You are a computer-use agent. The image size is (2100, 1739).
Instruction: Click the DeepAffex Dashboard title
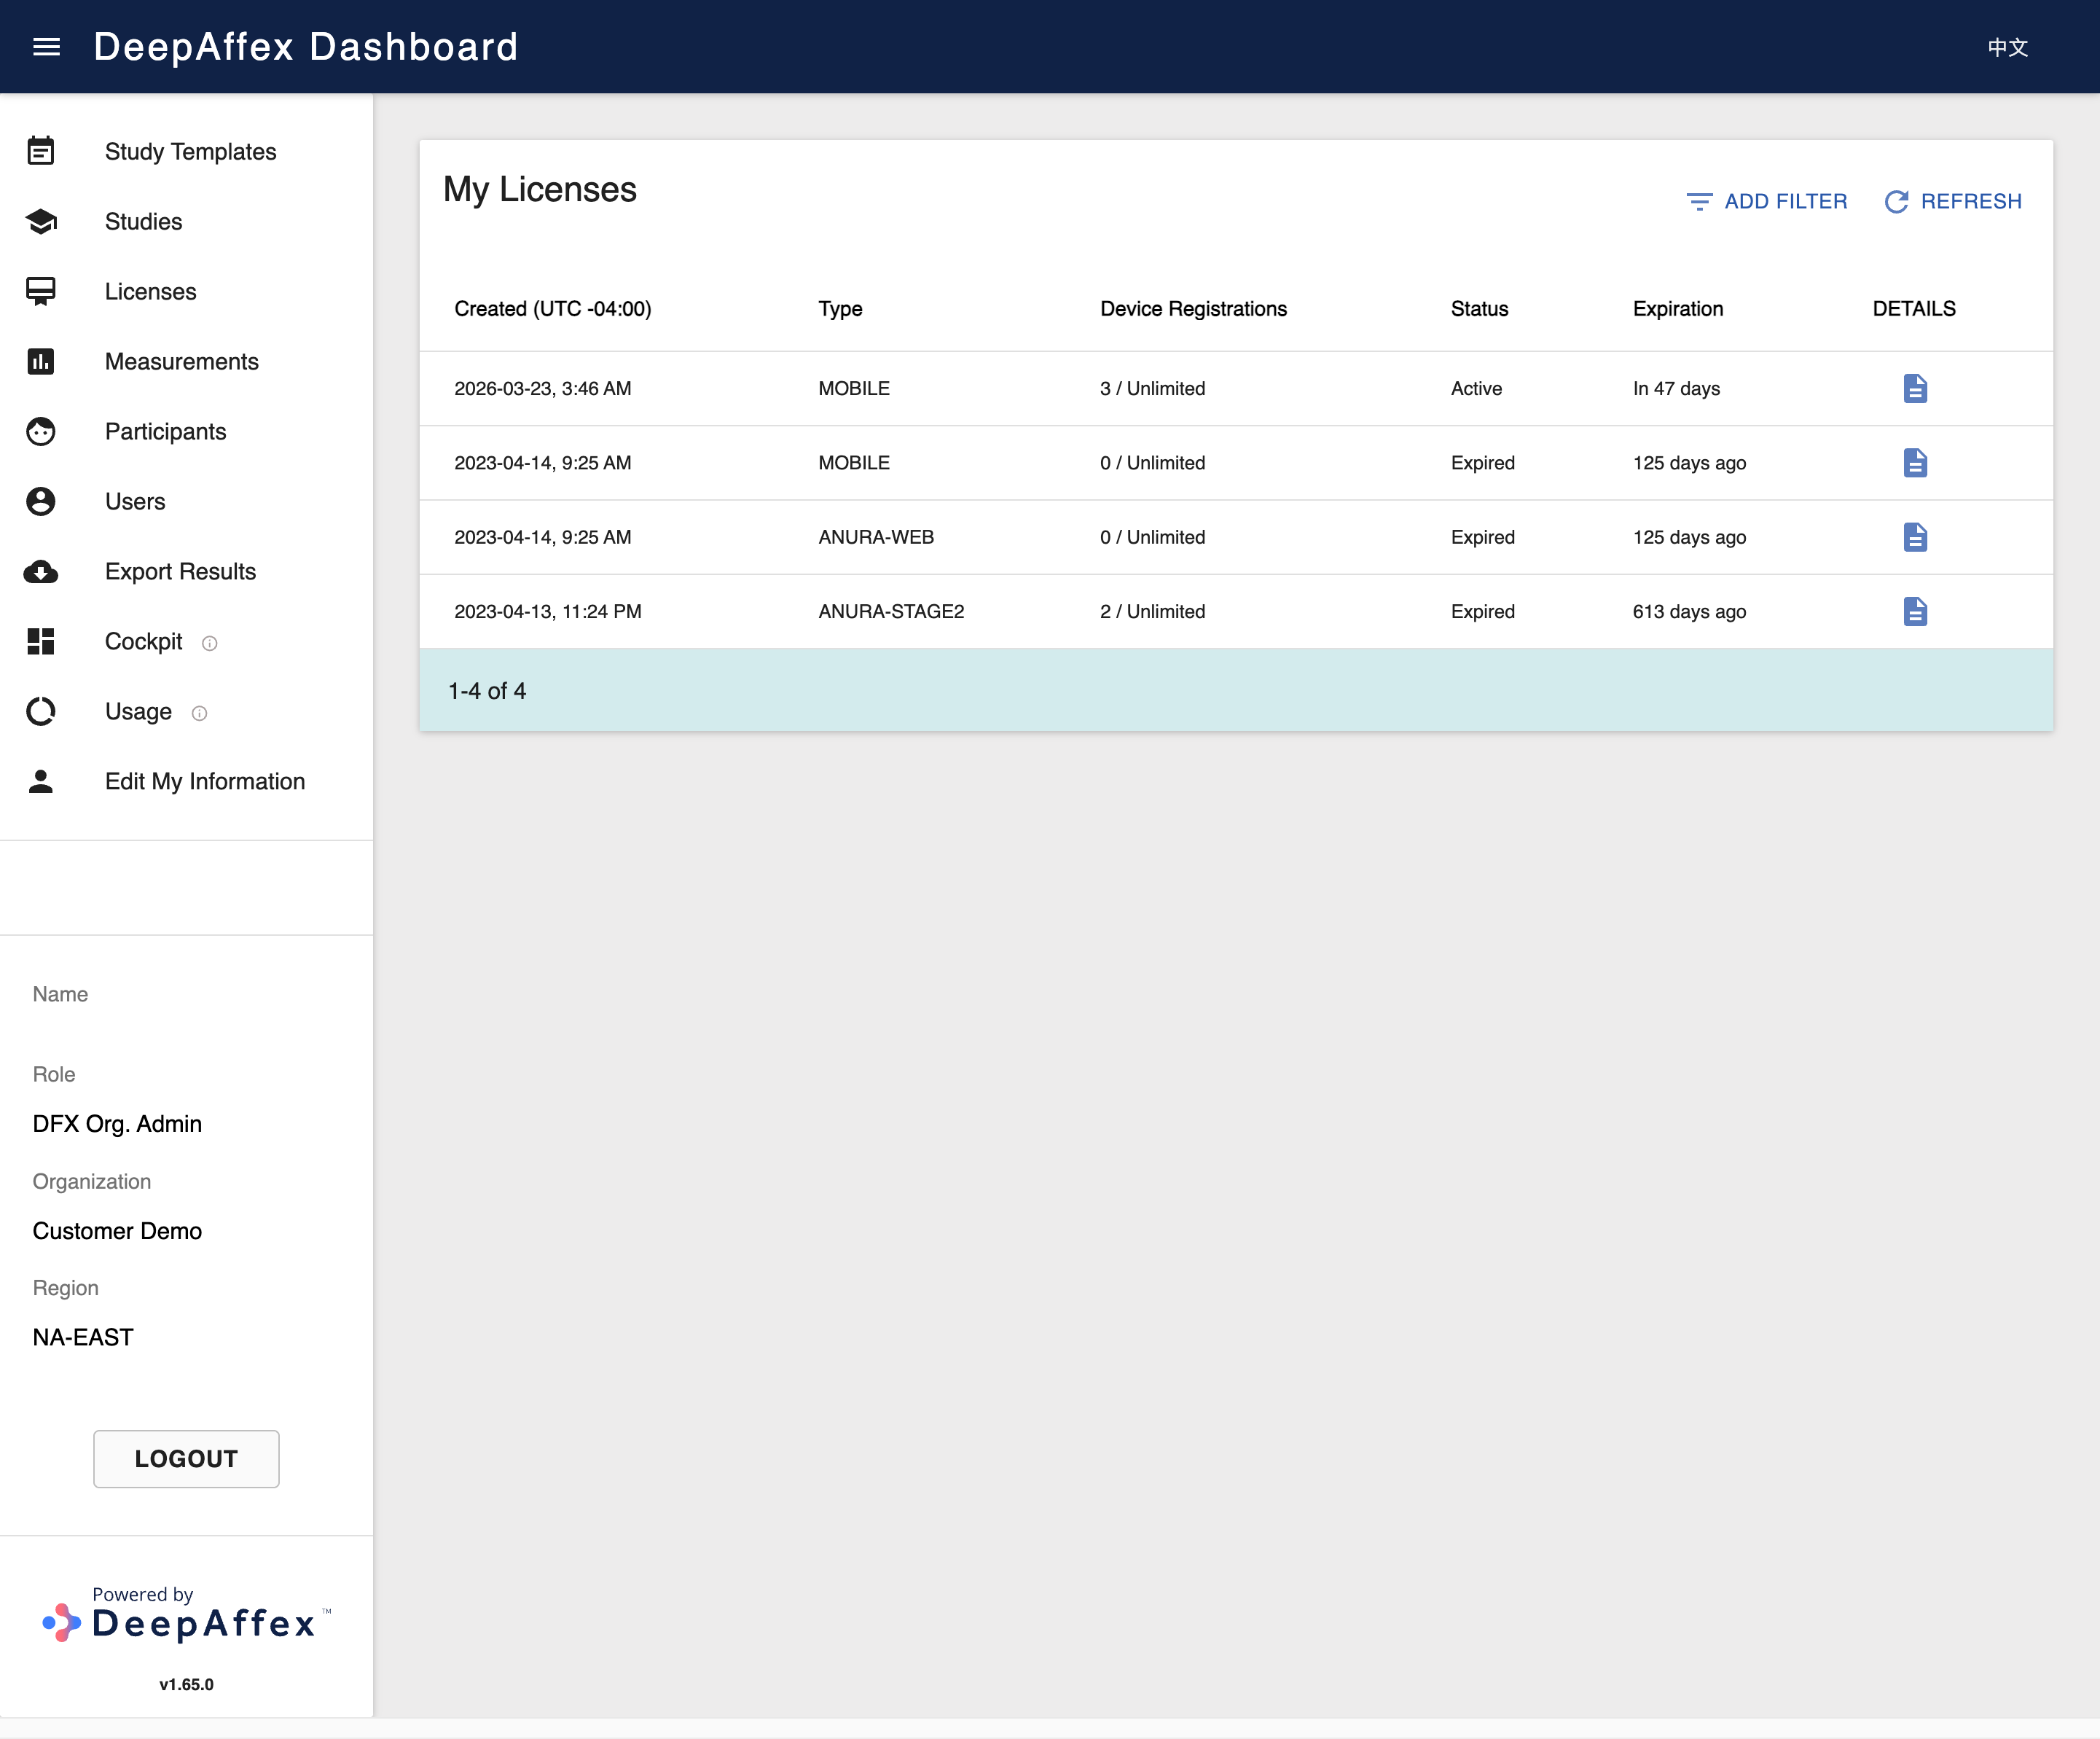tap(306, 47)
